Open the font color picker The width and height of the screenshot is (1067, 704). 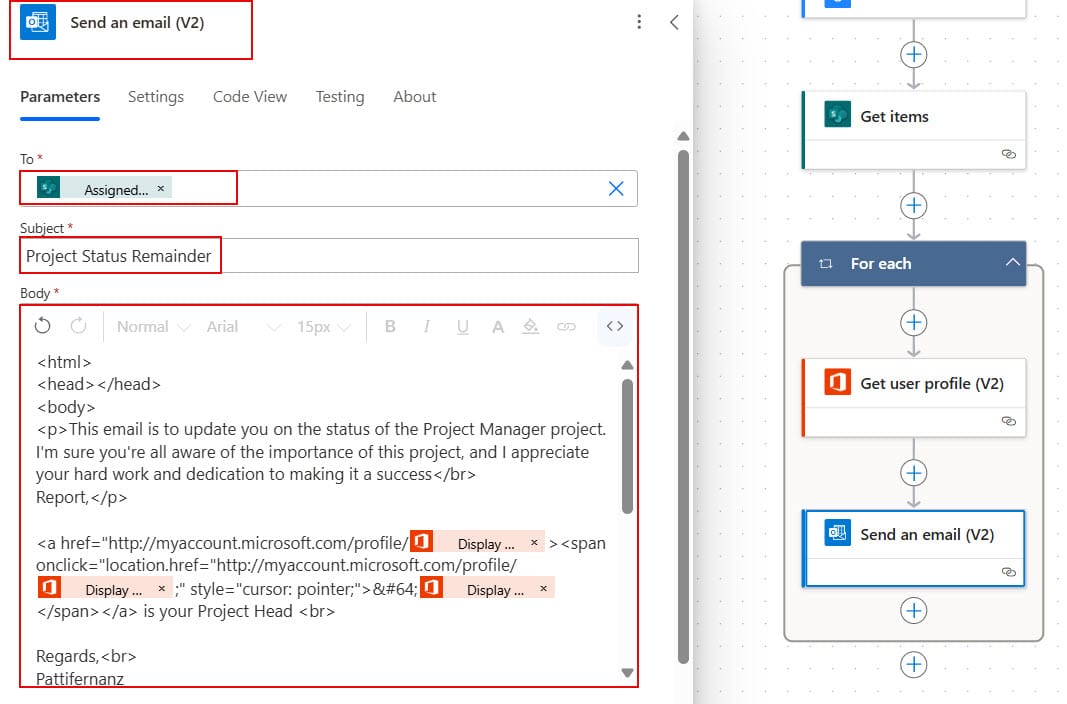pos(497,325)
